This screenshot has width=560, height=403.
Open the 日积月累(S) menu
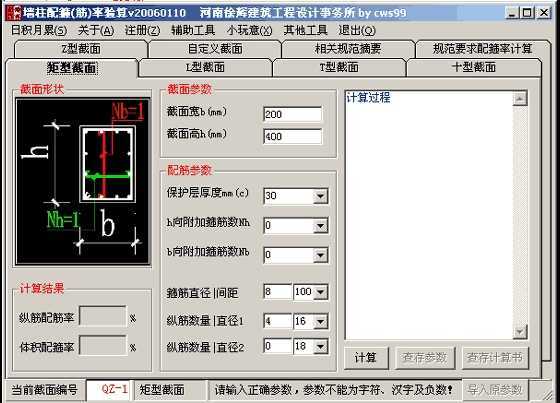click(39, 30)
